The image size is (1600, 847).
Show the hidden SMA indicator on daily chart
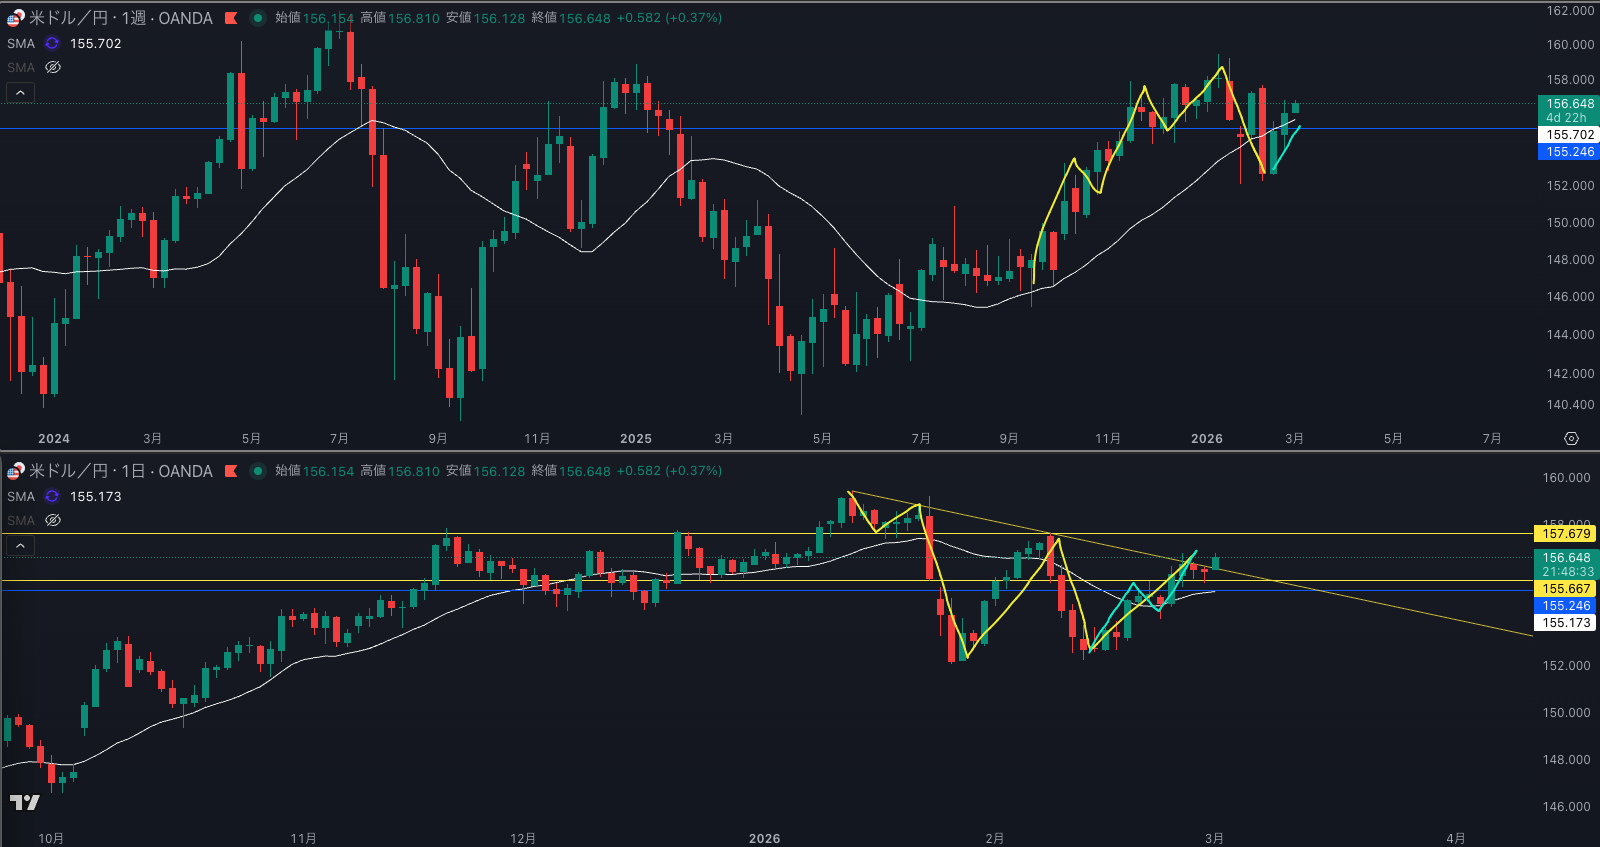tap(53, 521)
